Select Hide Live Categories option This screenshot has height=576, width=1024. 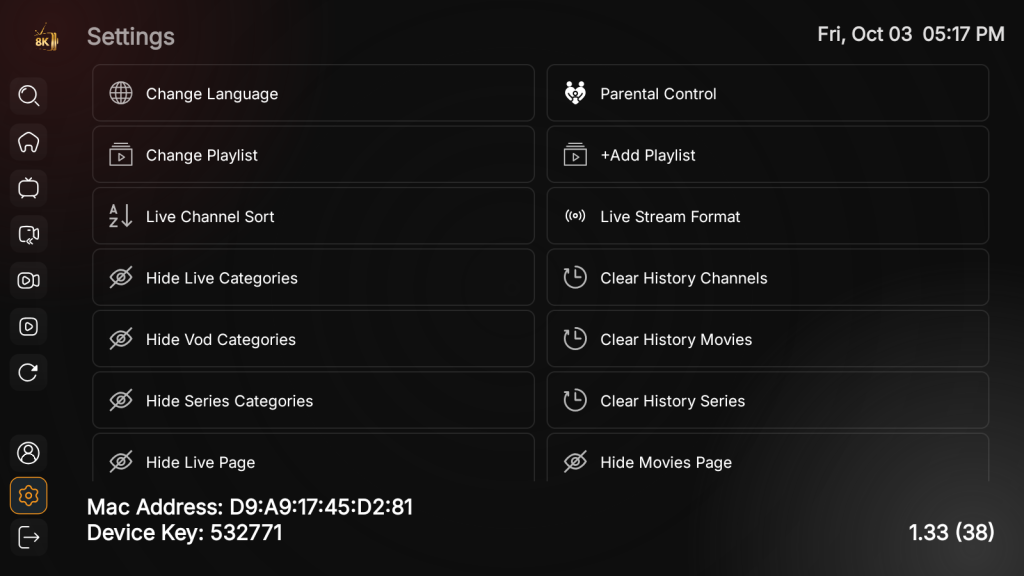313,278
